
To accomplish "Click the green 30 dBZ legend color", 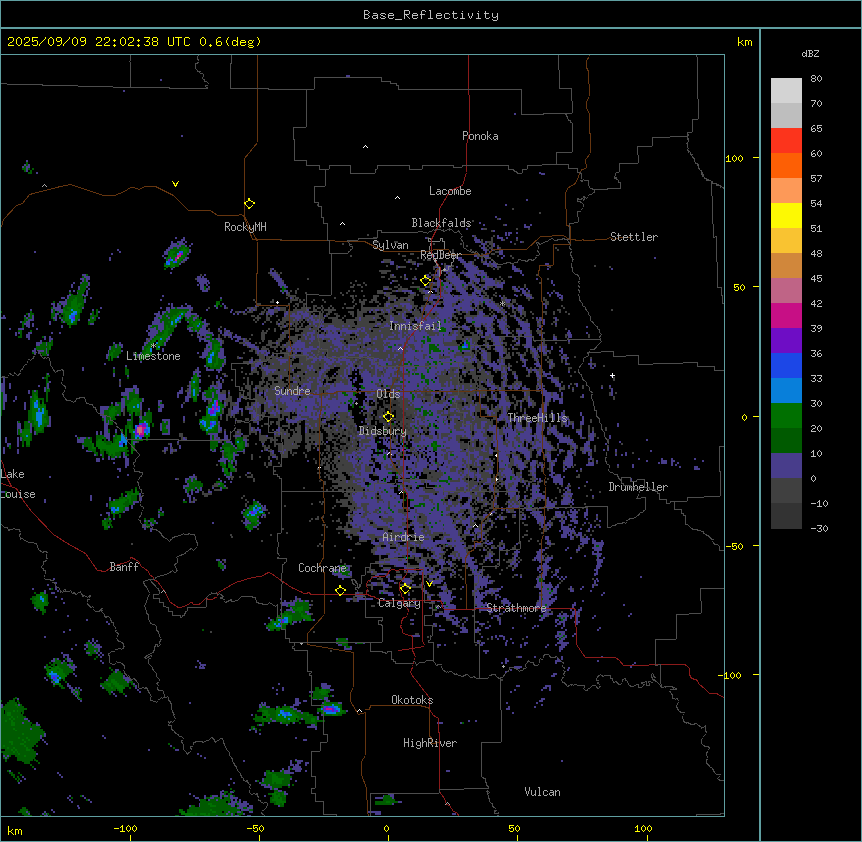I will click(x=786, y=415).
